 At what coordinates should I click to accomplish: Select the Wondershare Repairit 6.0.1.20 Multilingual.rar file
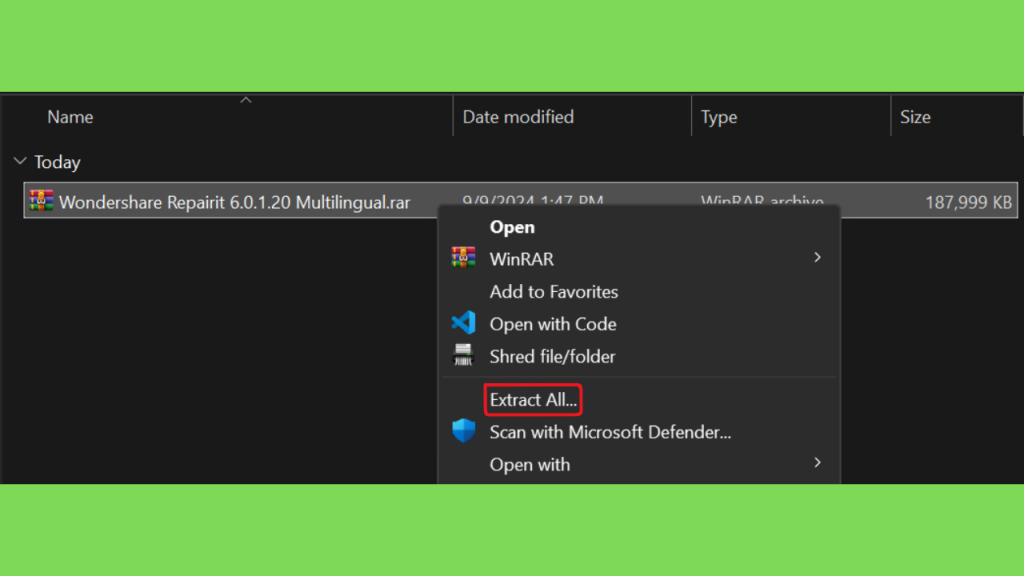[x=234, y=202]
